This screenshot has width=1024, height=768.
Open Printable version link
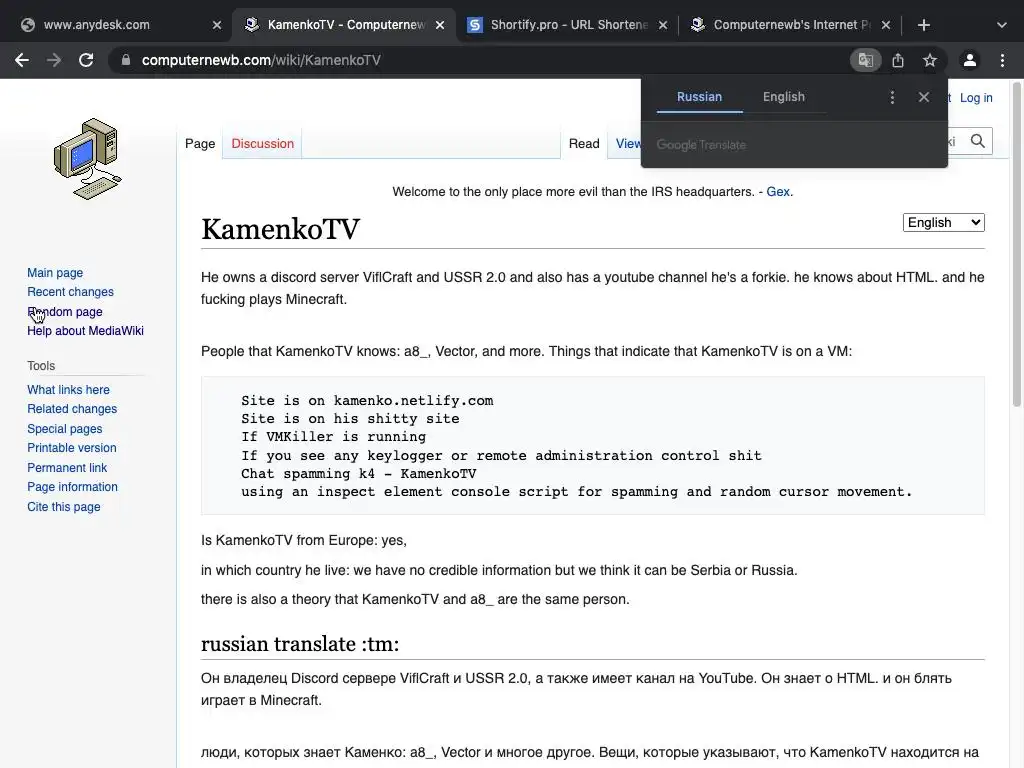72,448
